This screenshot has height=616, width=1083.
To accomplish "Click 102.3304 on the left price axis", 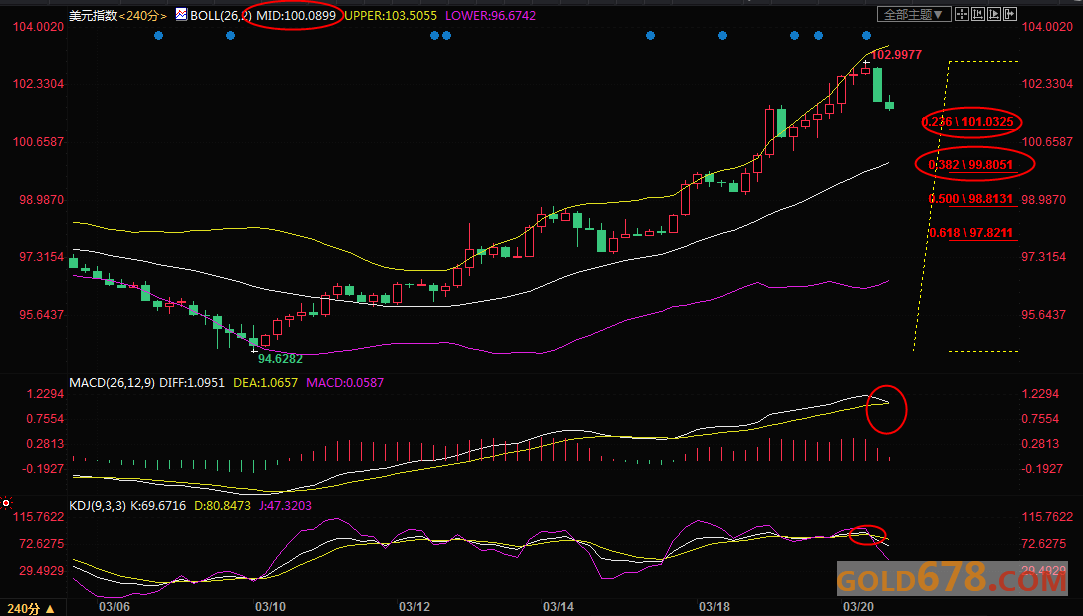I will pyautogui.click(x=39, y=84).
